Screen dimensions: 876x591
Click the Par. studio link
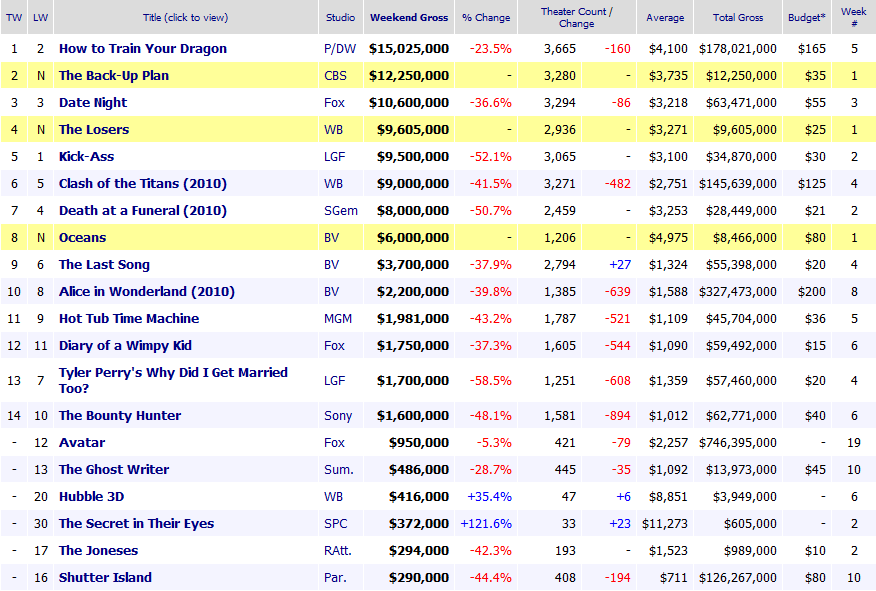click(x=335, y=578)
